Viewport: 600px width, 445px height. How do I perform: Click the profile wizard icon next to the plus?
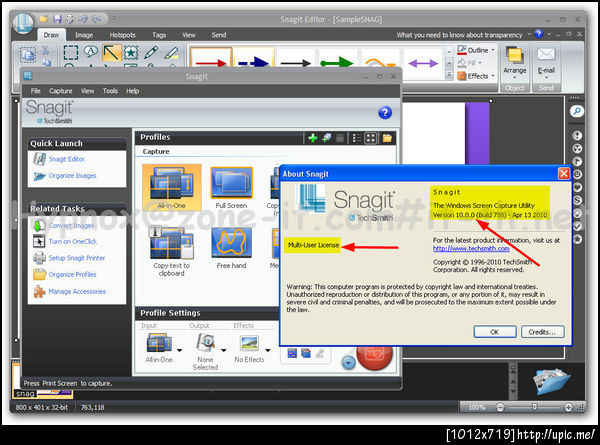[327, 138]
